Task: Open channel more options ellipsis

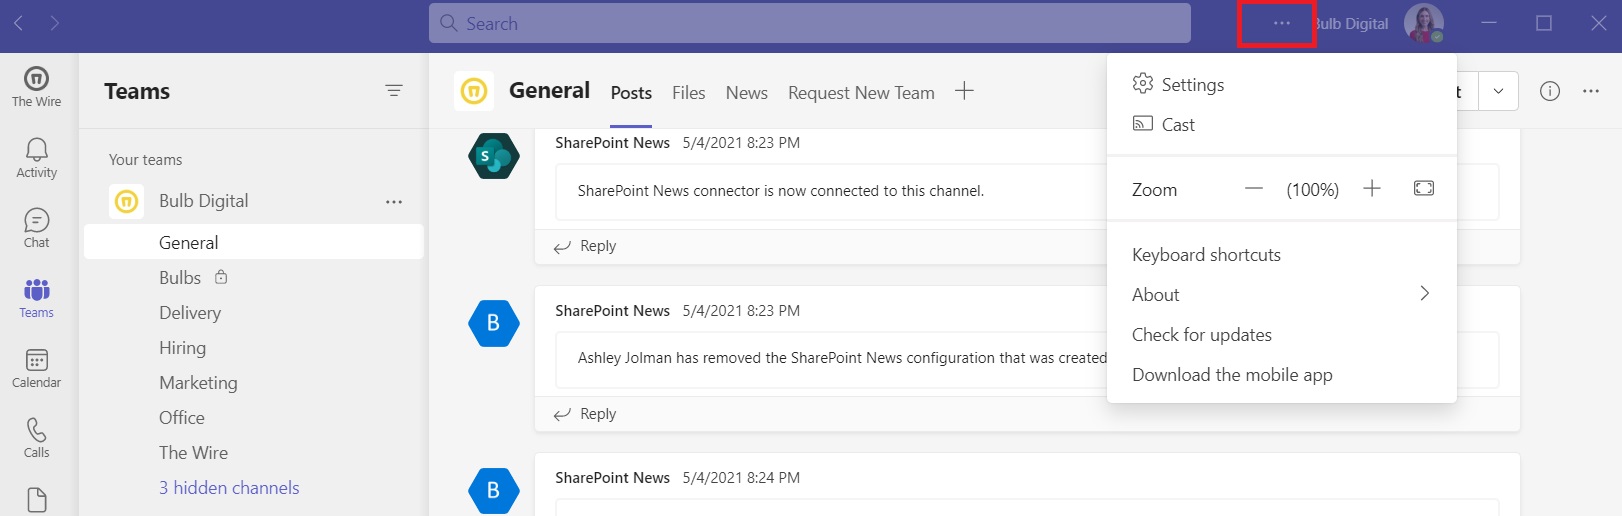Action: (1591, 91)
